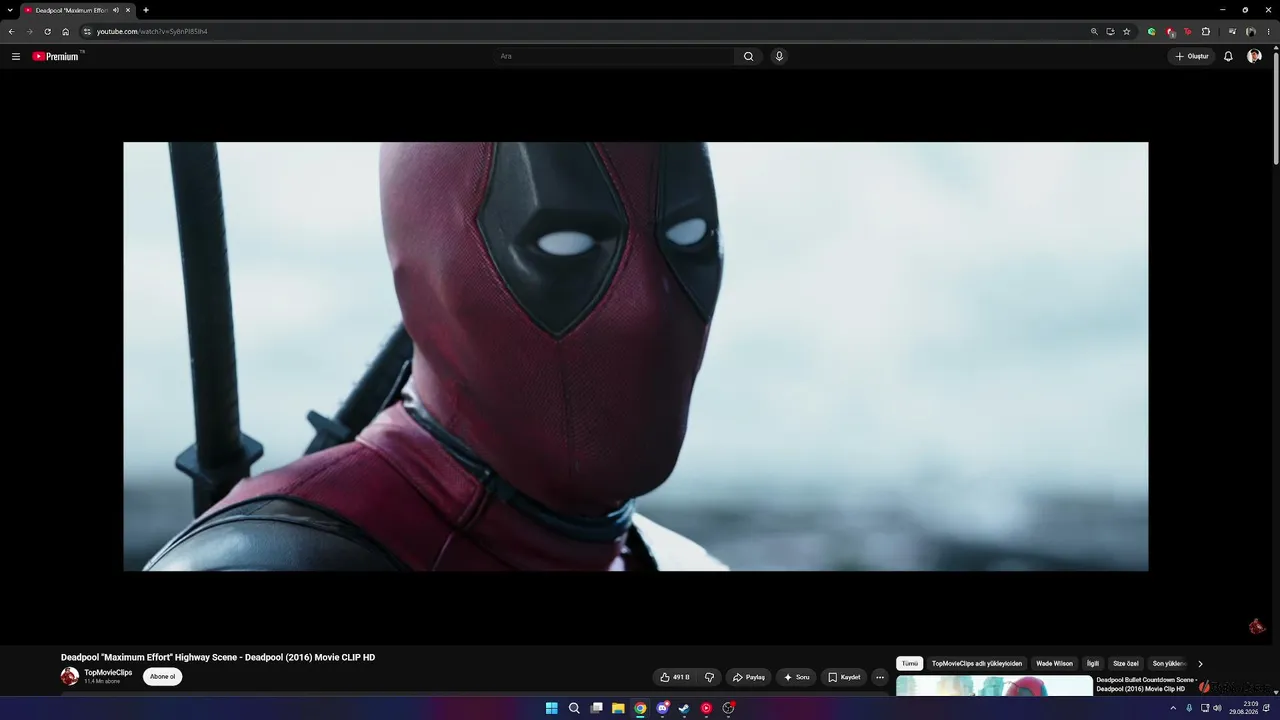The image size is (1280, 720).
Task: Click the Deadpool video player frame
Action: [636, 356]
